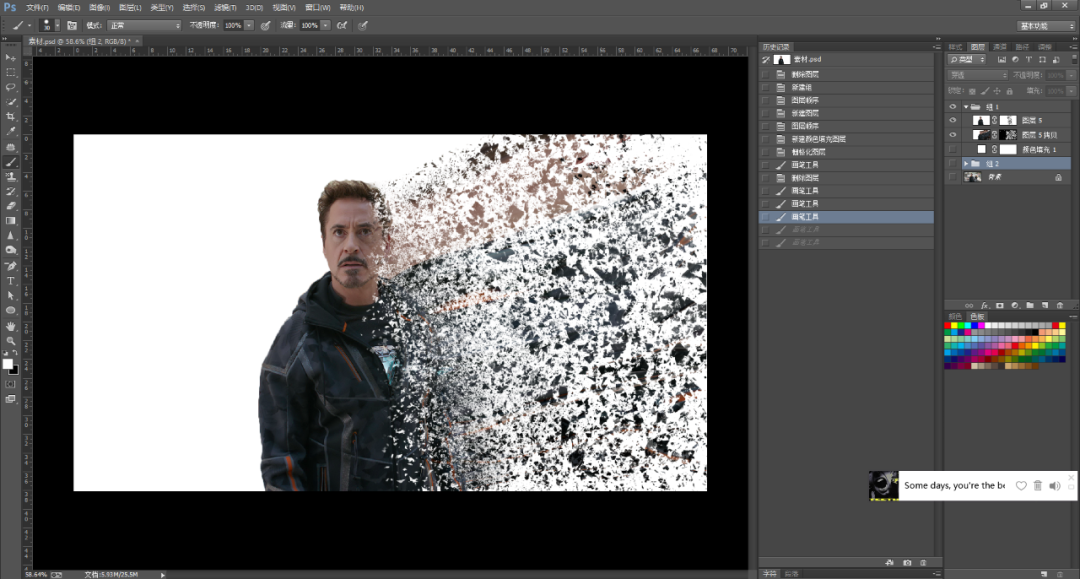Hide the 图层 5 拷贝 layer eye
Screen dimensions: 1080x579
(x=953, y=135)
